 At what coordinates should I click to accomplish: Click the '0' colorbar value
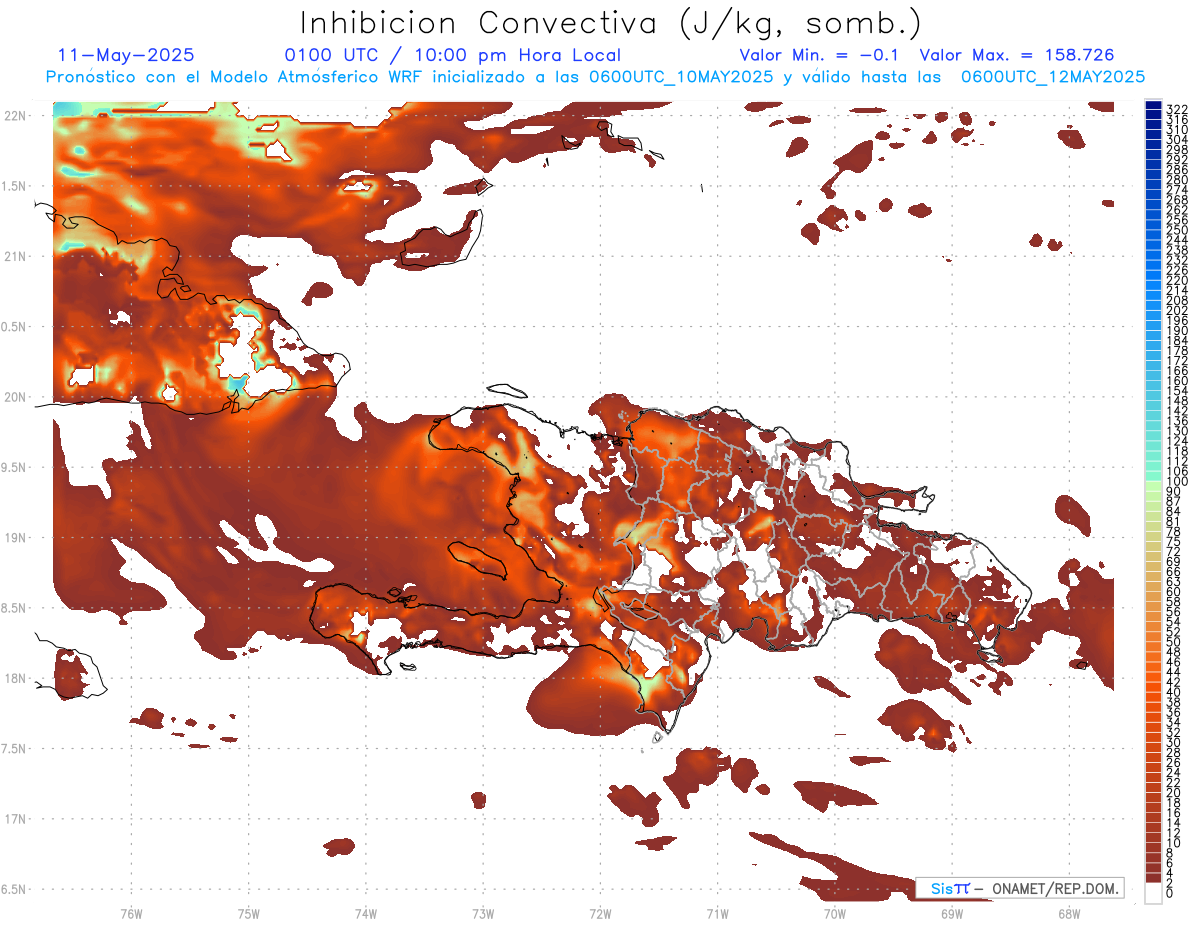(x=1170, y=893)
